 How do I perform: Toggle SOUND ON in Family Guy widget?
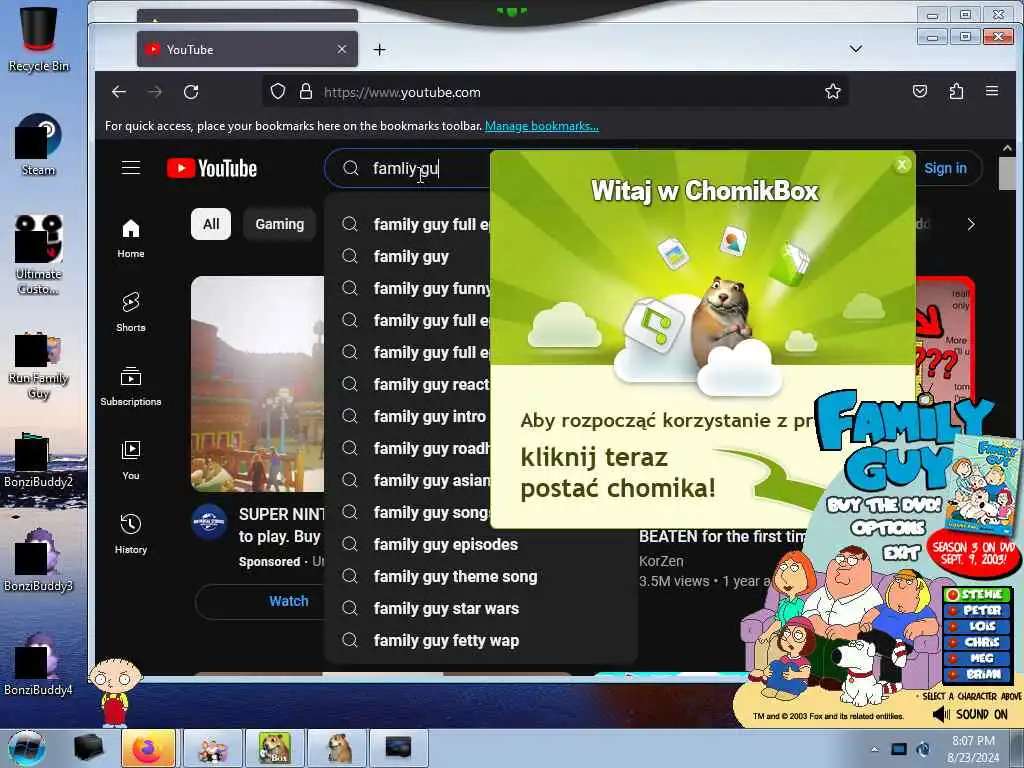[970, 714]
